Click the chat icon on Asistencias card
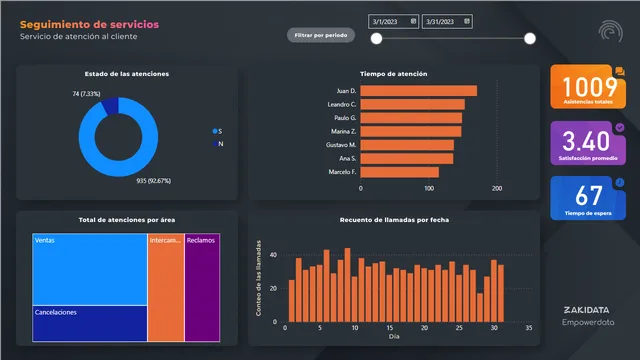 click(x=620, y=71)
